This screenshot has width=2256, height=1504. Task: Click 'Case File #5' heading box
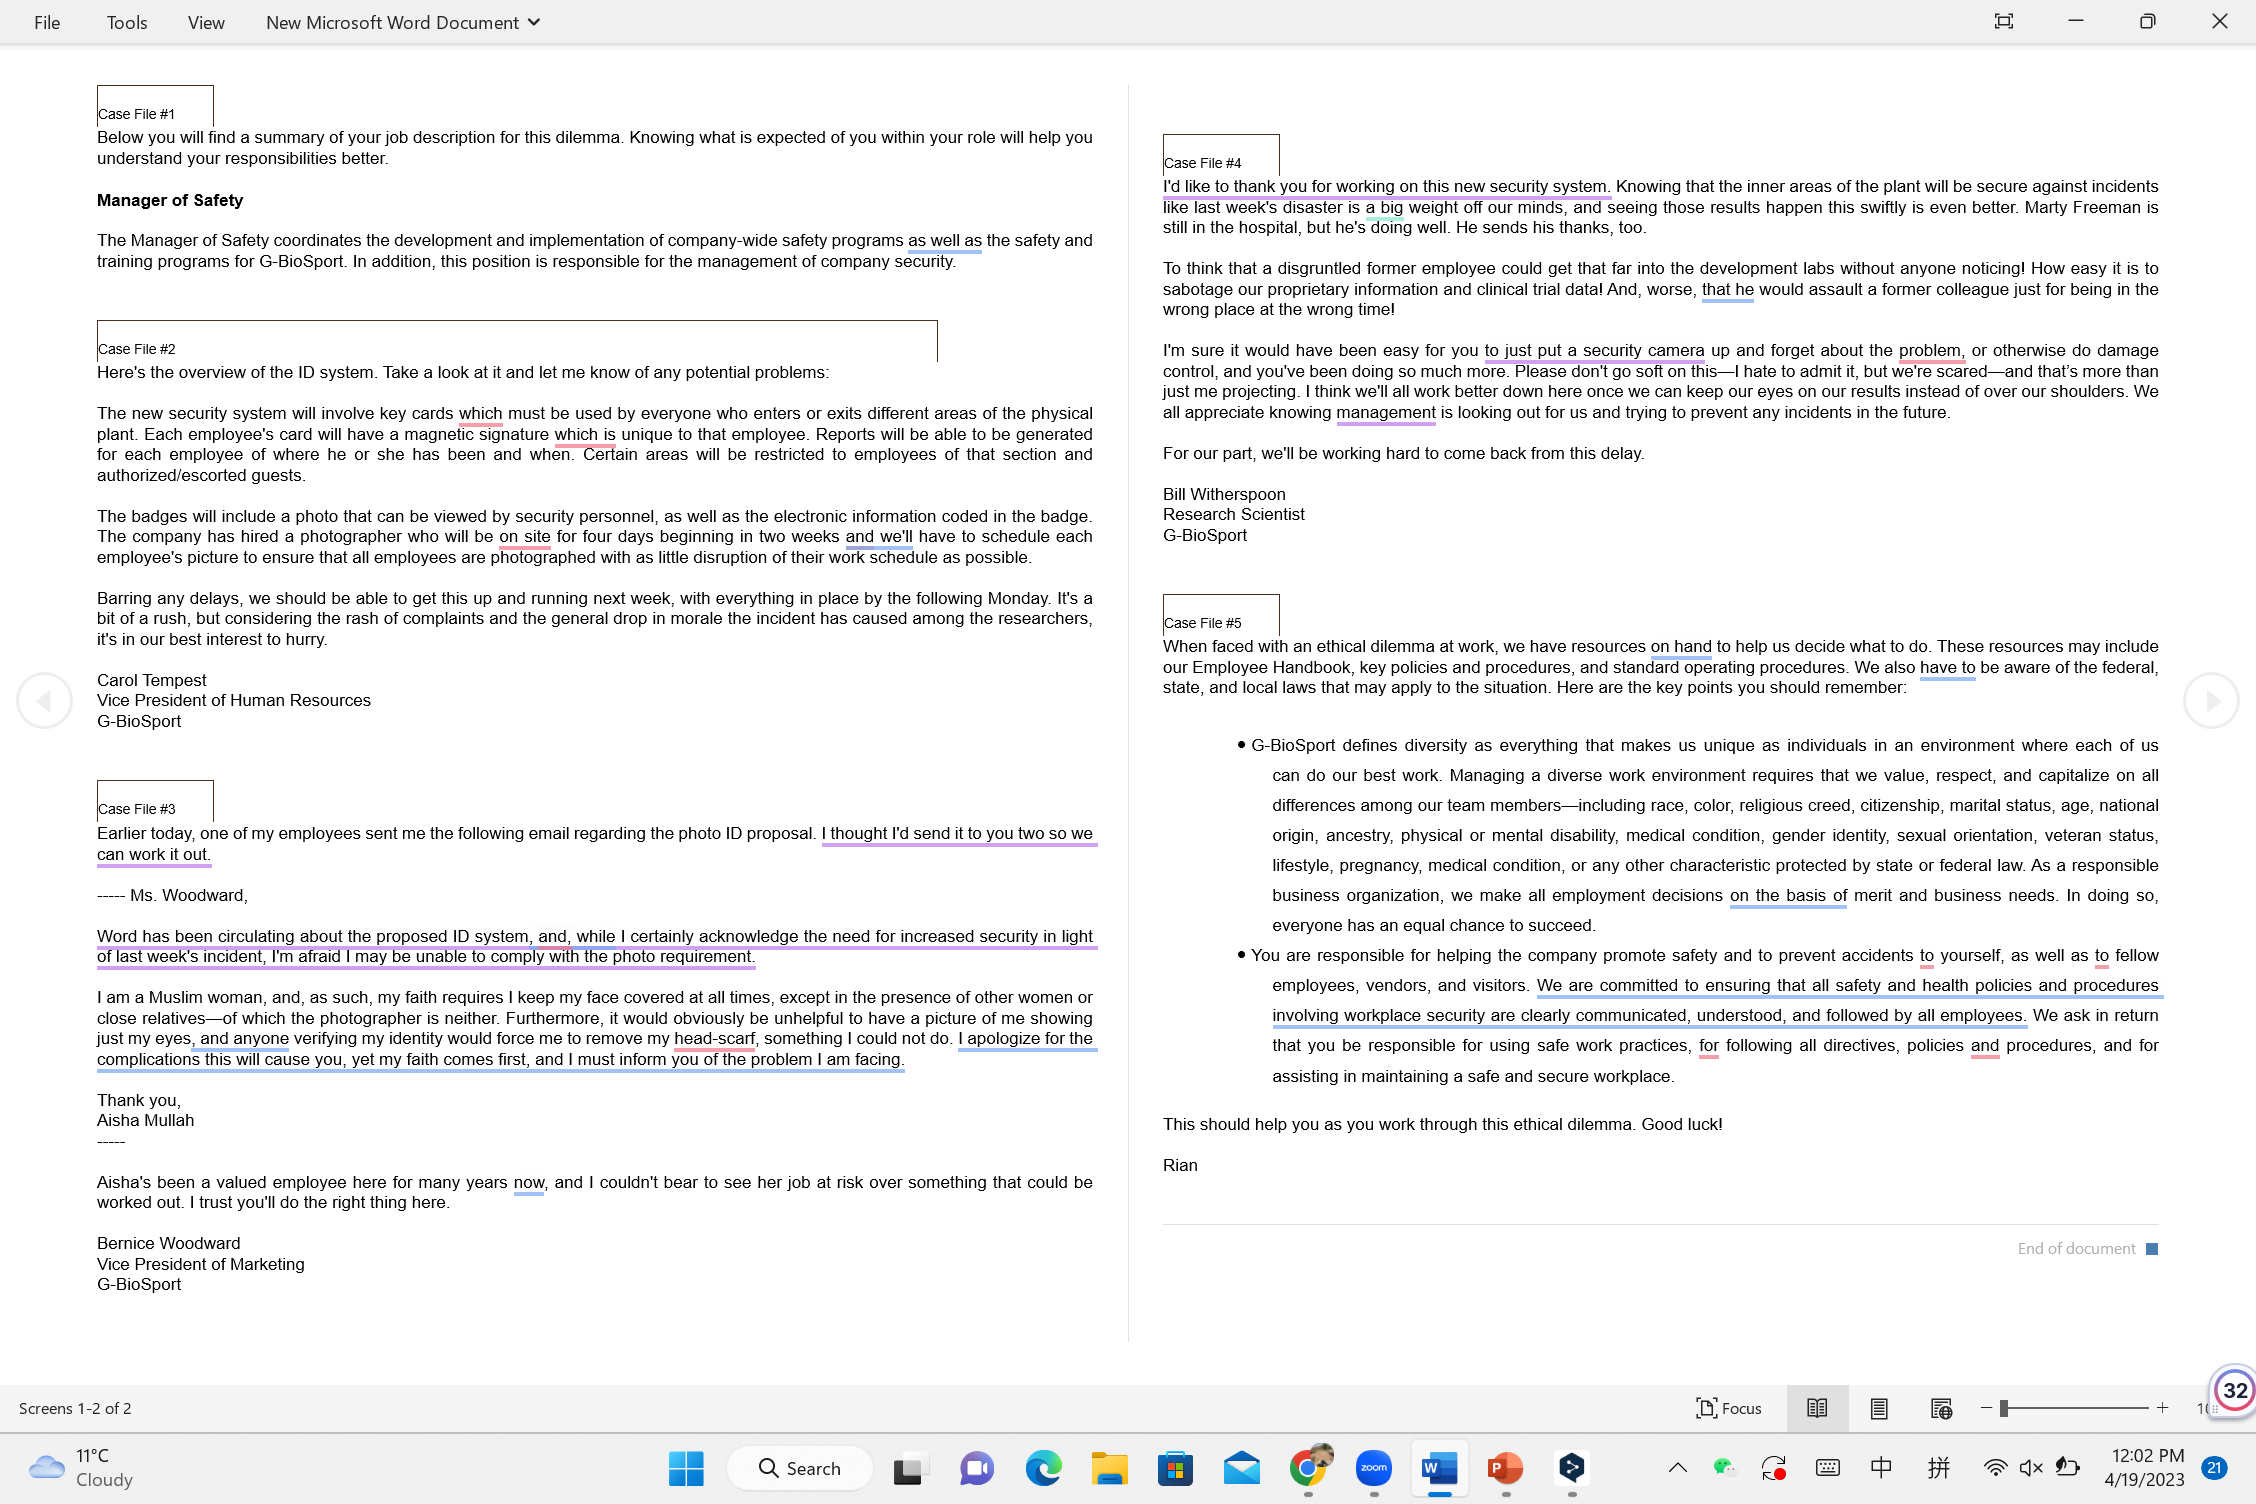(x=1221, y=614)
